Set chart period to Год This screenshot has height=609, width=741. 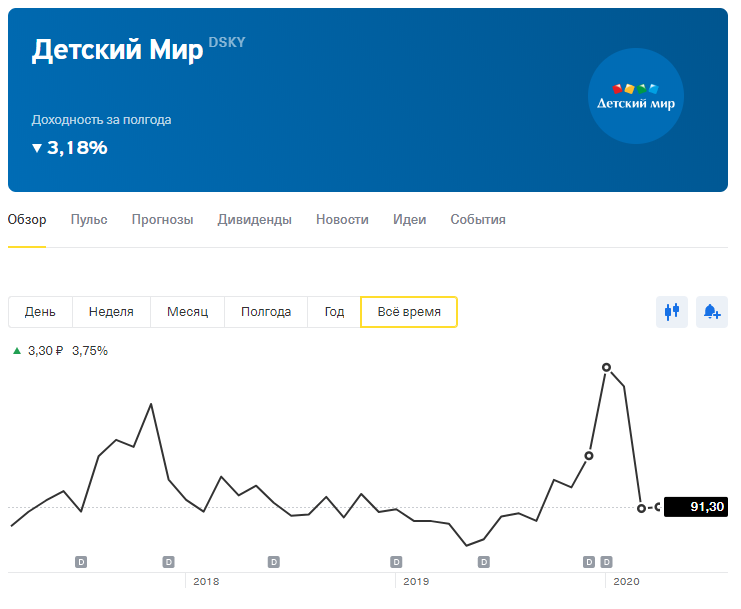334,312
